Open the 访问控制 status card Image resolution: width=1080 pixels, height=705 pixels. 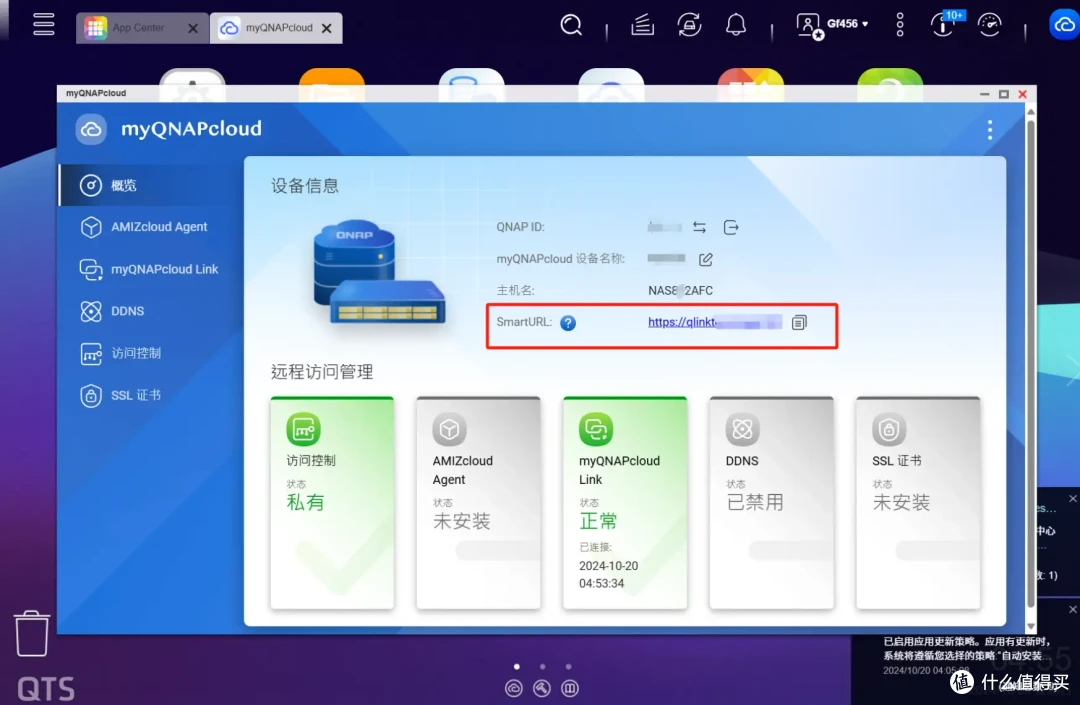[332, 503]
